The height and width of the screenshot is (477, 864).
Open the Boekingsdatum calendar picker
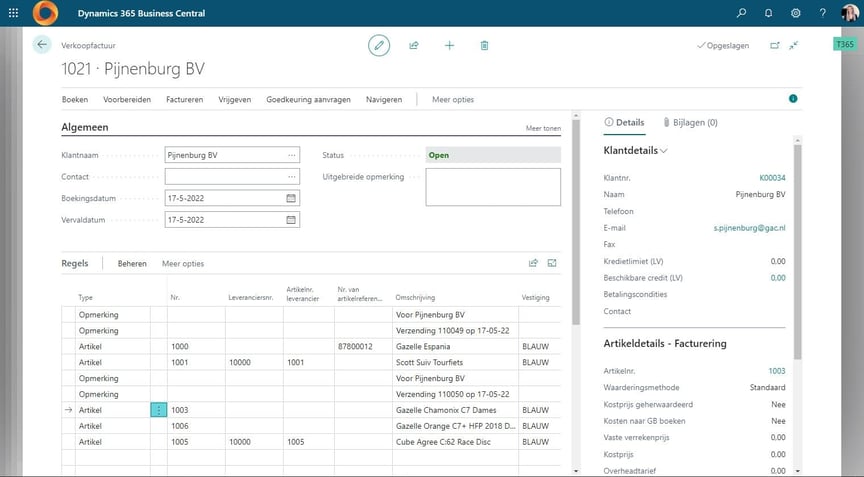291,198
